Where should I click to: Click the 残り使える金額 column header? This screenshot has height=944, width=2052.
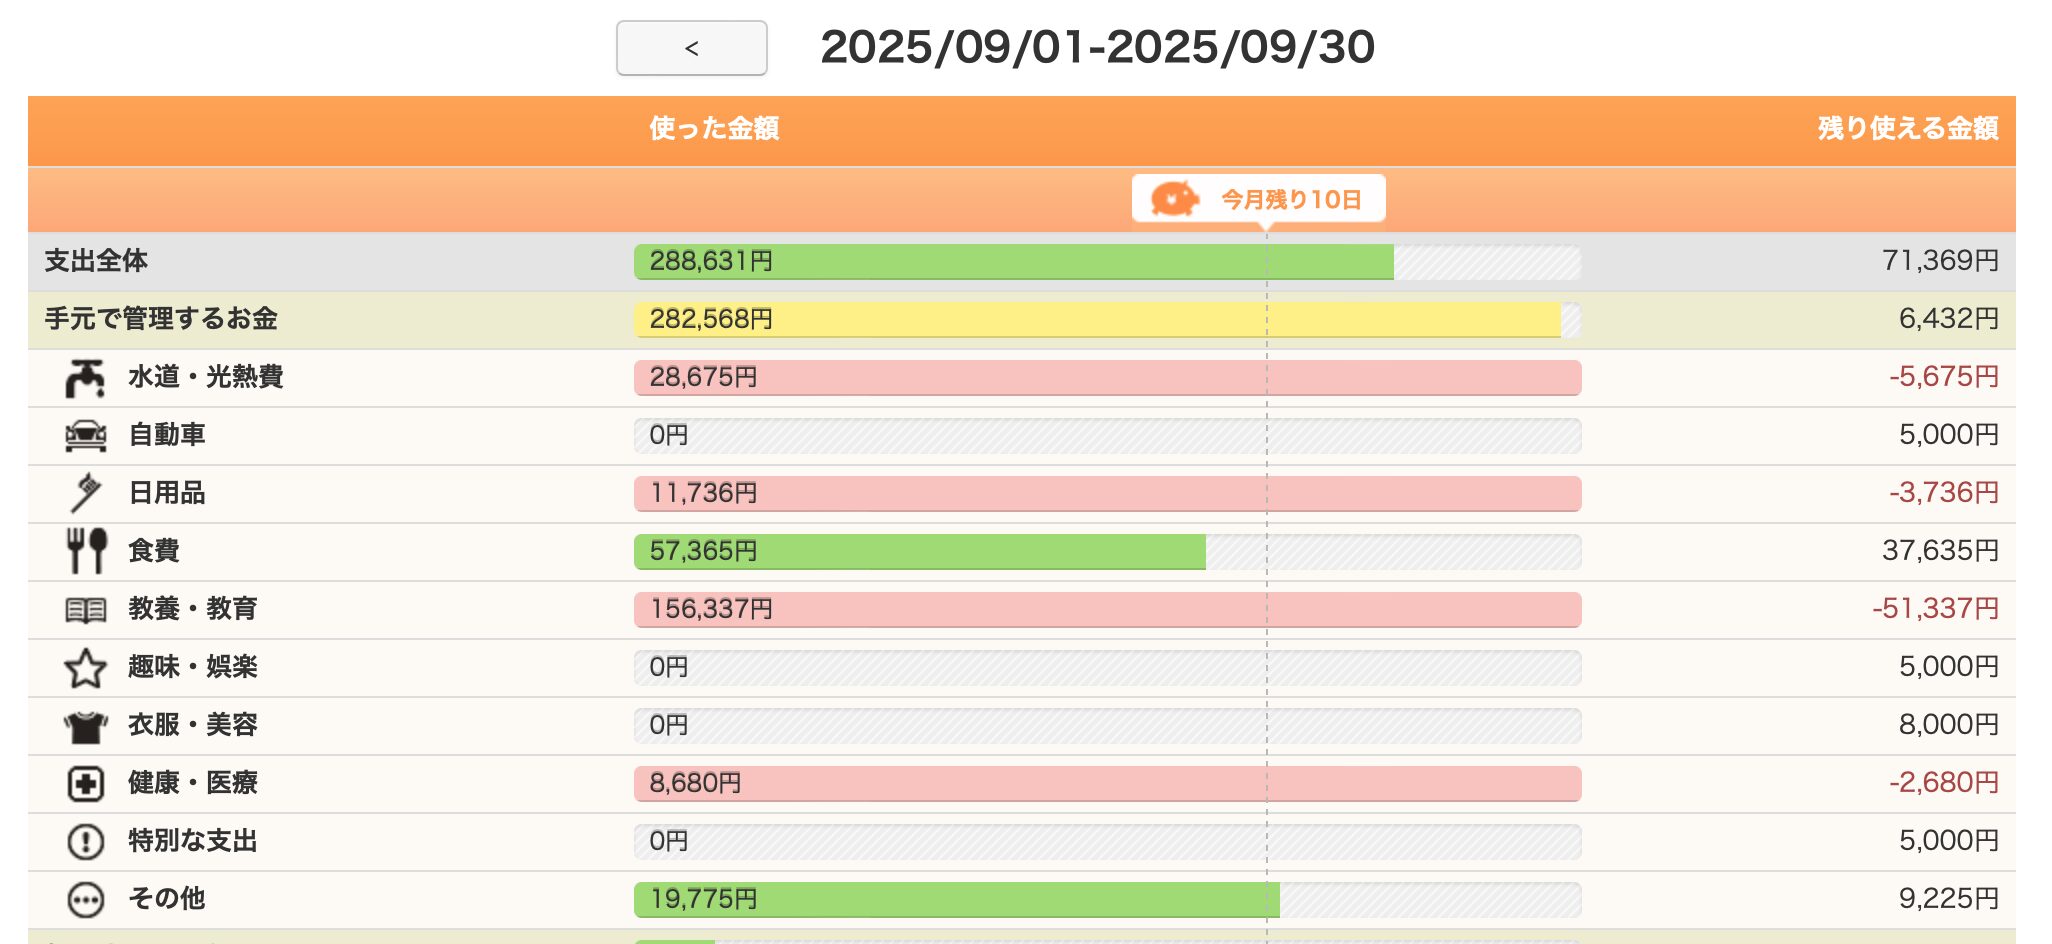click(x=1907, y=129)
